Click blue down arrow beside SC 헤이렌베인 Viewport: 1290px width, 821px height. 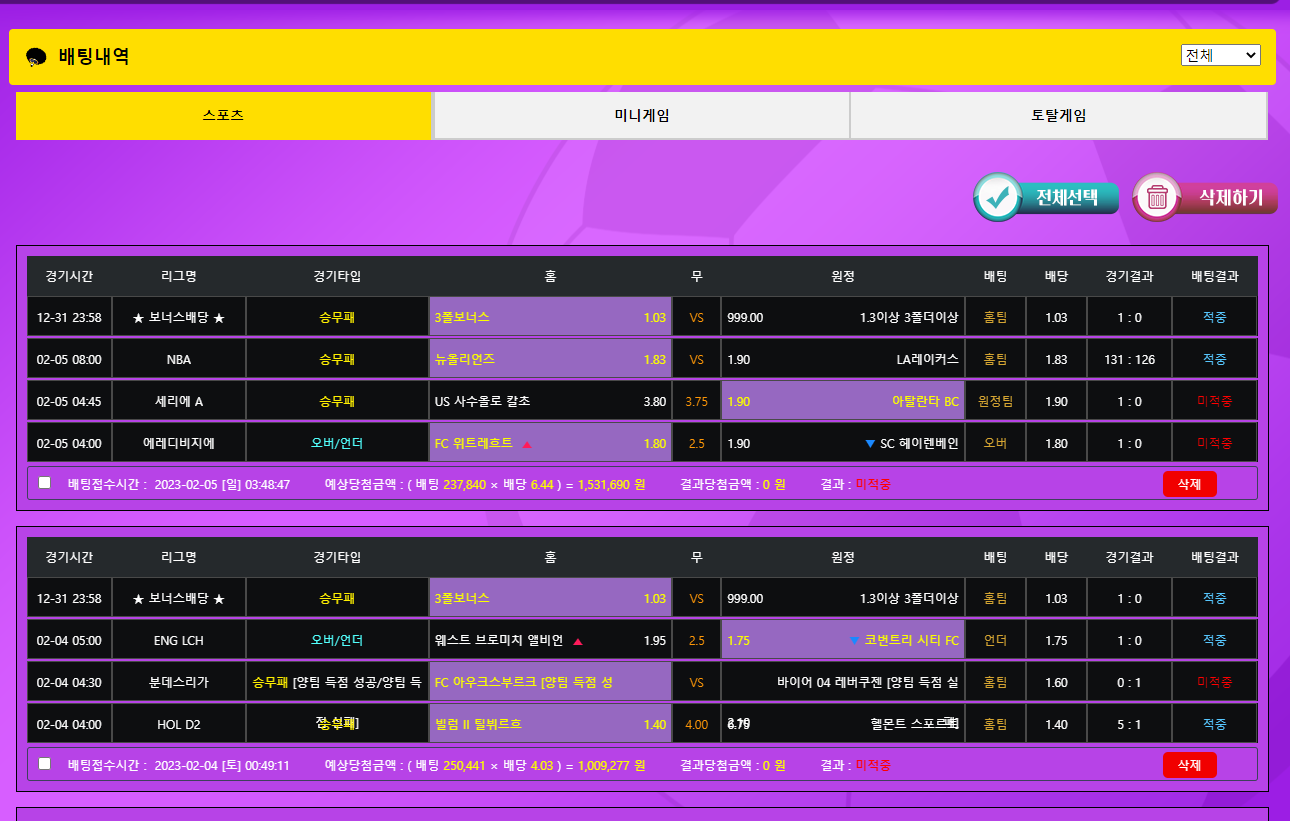pyautogui.click(x=869, y=444)
